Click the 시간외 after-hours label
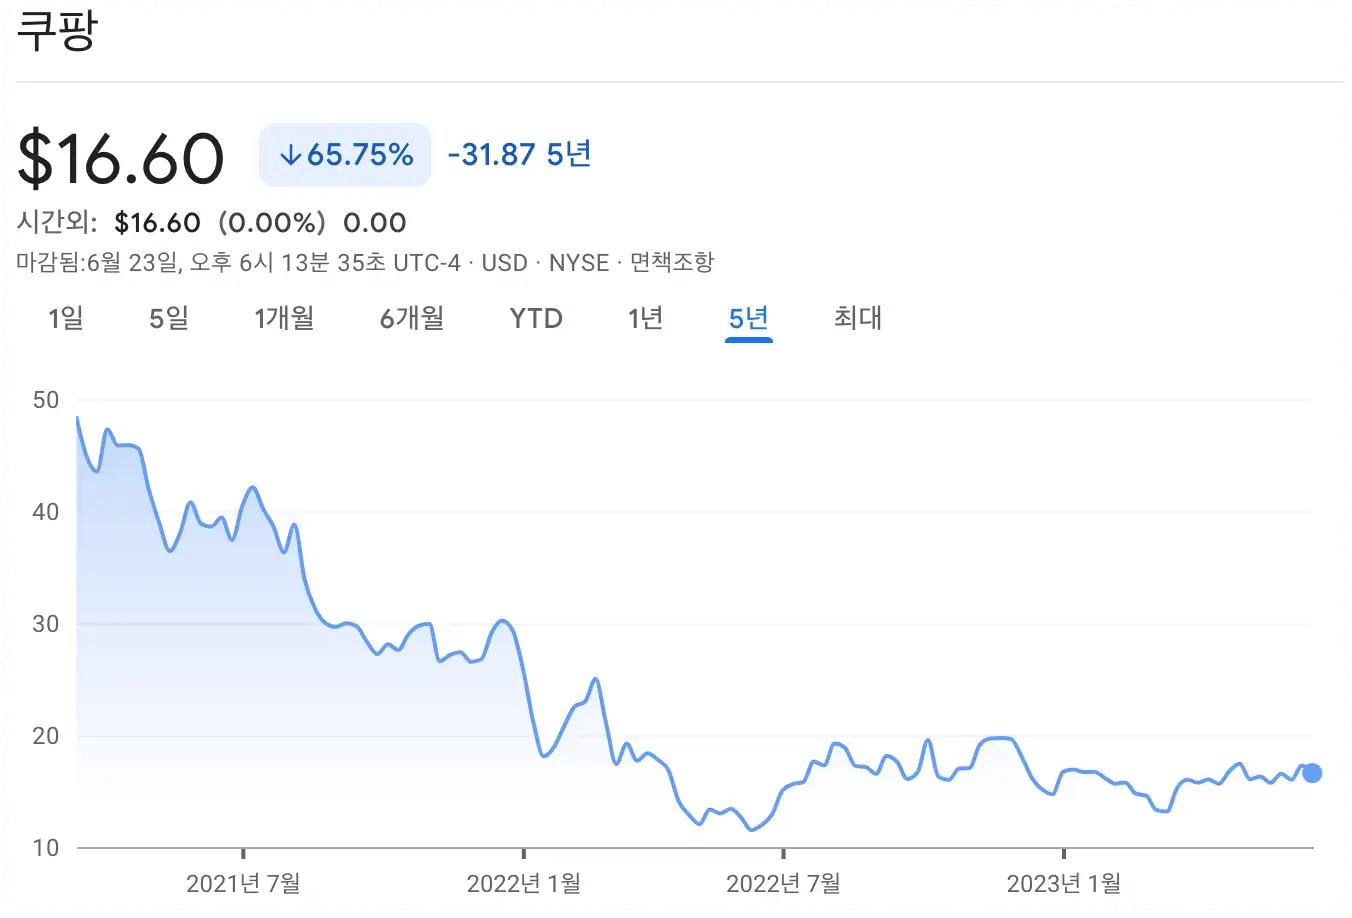1352x918 pixels. pos(56,222)
